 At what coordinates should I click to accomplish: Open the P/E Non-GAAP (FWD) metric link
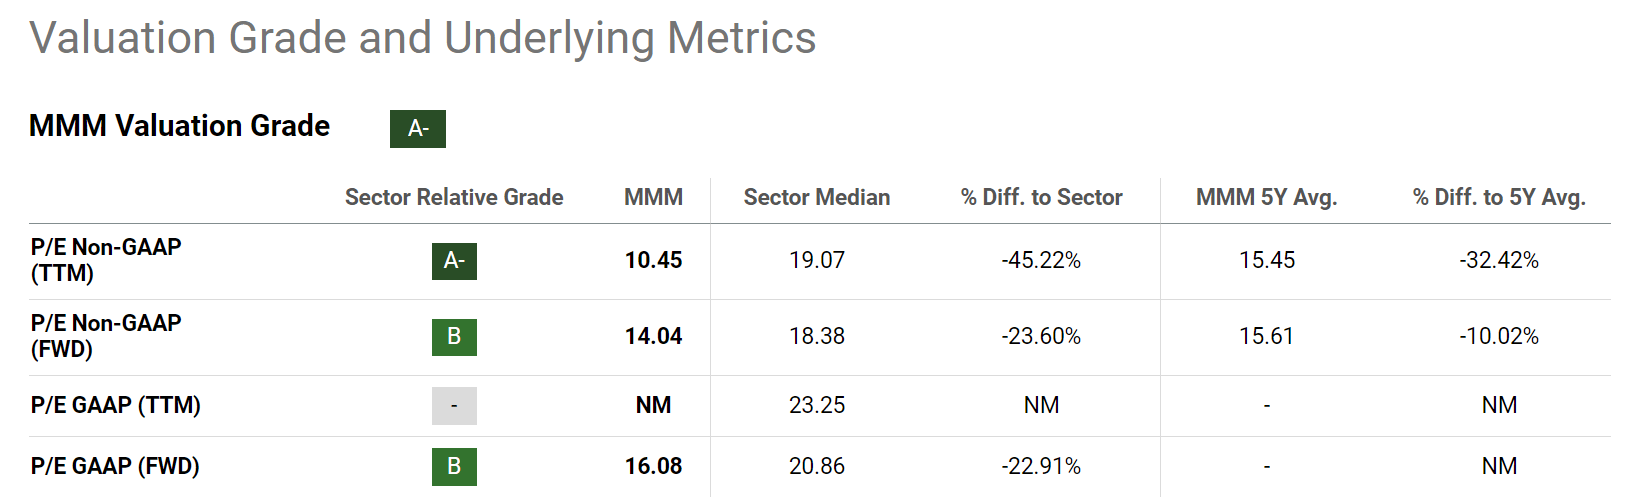tap(106, 336)
